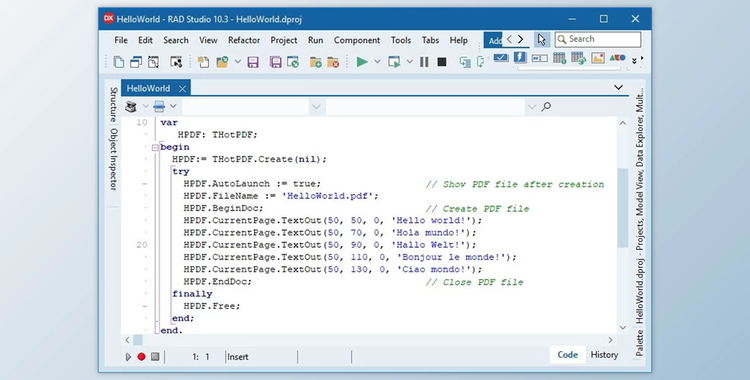Open the Tools menu
The height and width of the screenshot is (380, 750).
point(401,40)
